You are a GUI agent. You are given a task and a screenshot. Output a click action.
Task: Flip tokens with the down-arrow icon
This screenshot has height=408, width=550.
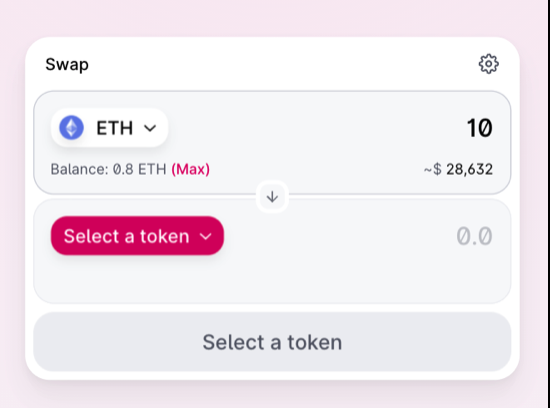coord(272,197)
